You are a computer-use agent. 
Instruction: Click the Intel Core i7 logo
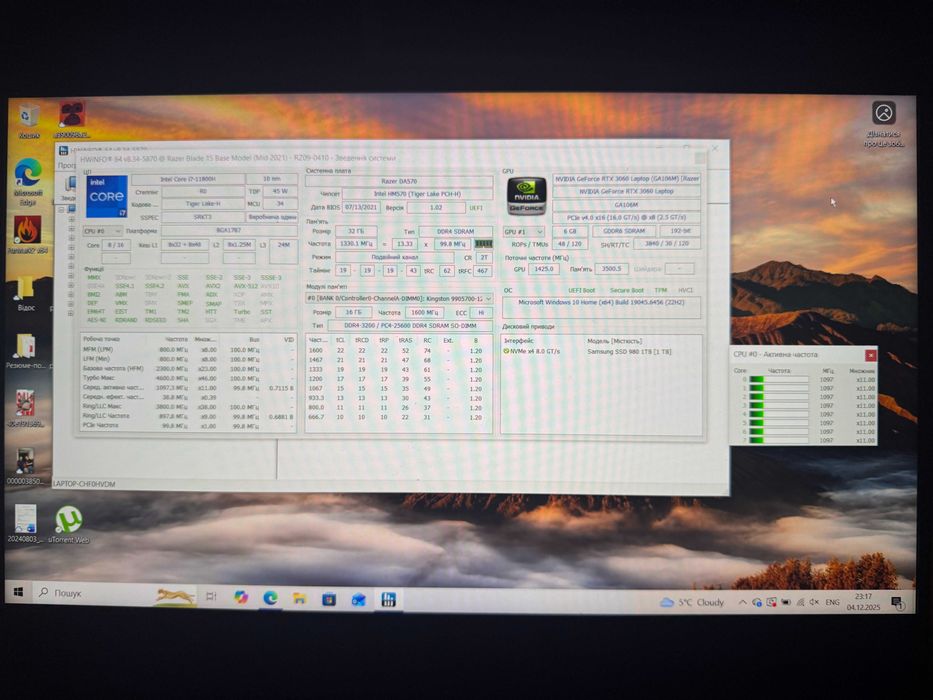[x=107, y=196]
